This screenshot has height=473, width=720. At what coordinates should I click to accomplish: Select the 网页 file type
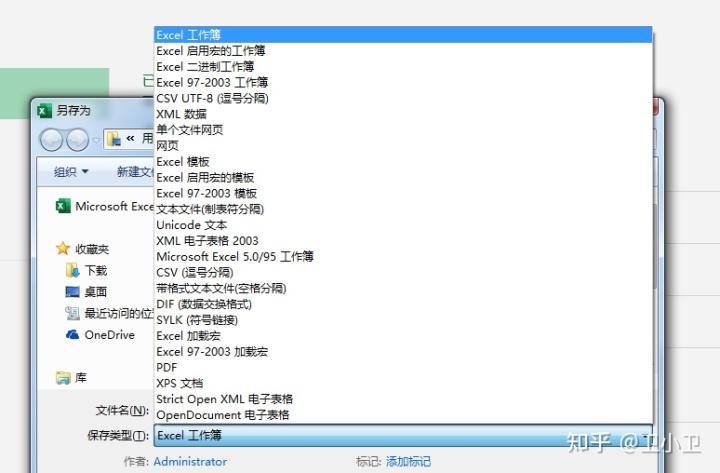click(403, 146)
